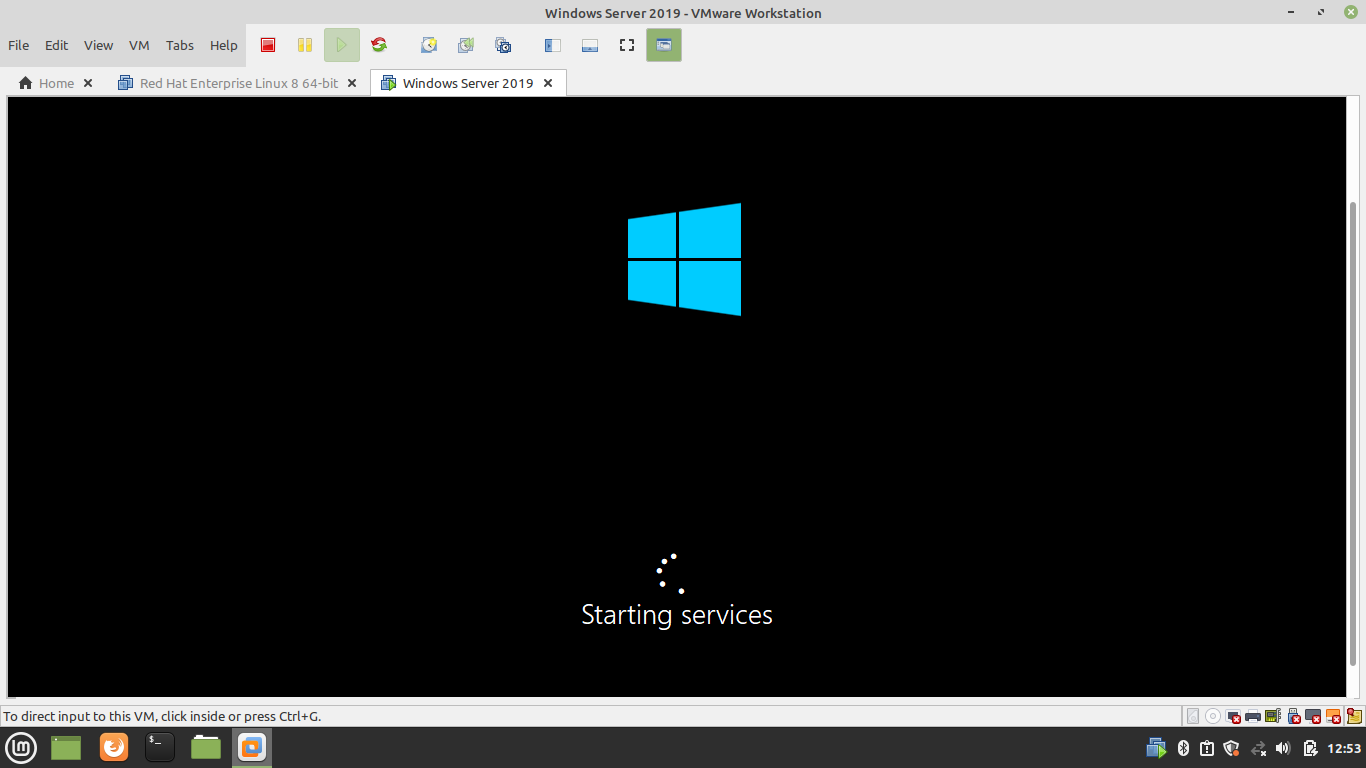
Task: Suspend the VM with the yellow pause icon
Action: [x=305, y=45]
